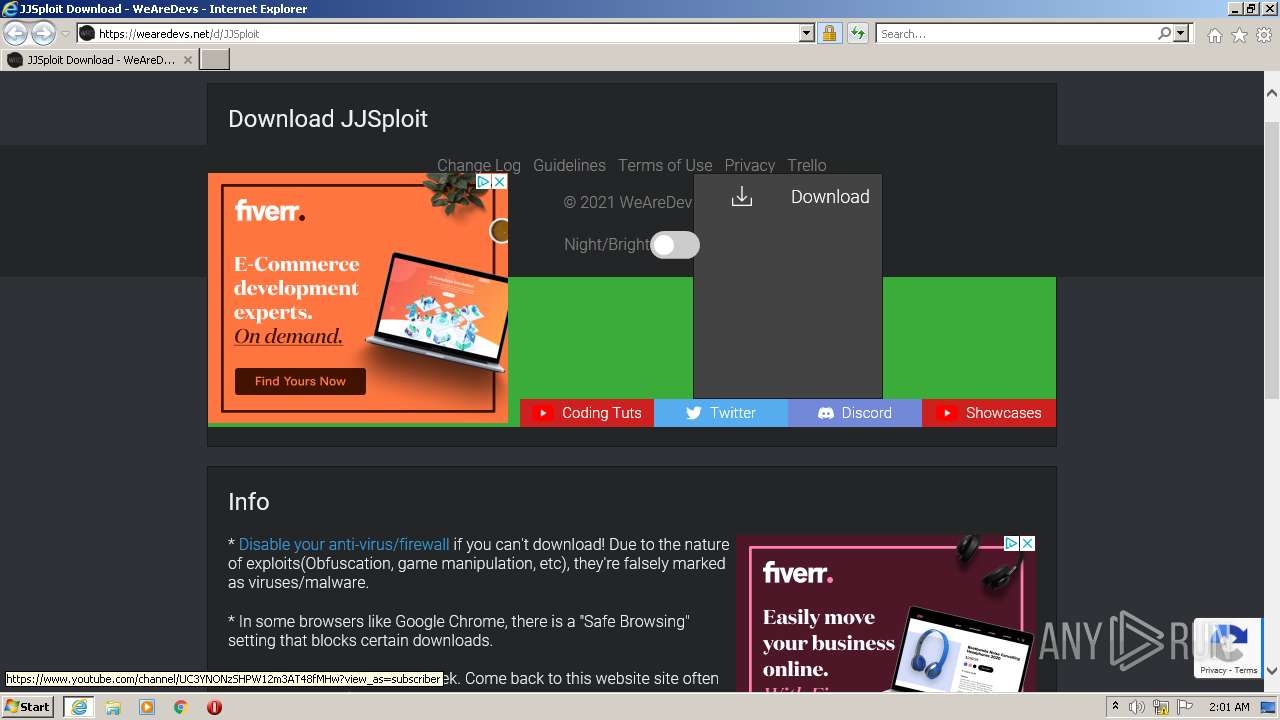
Task: Click the tray network icon
Action: pos(1161,707)
